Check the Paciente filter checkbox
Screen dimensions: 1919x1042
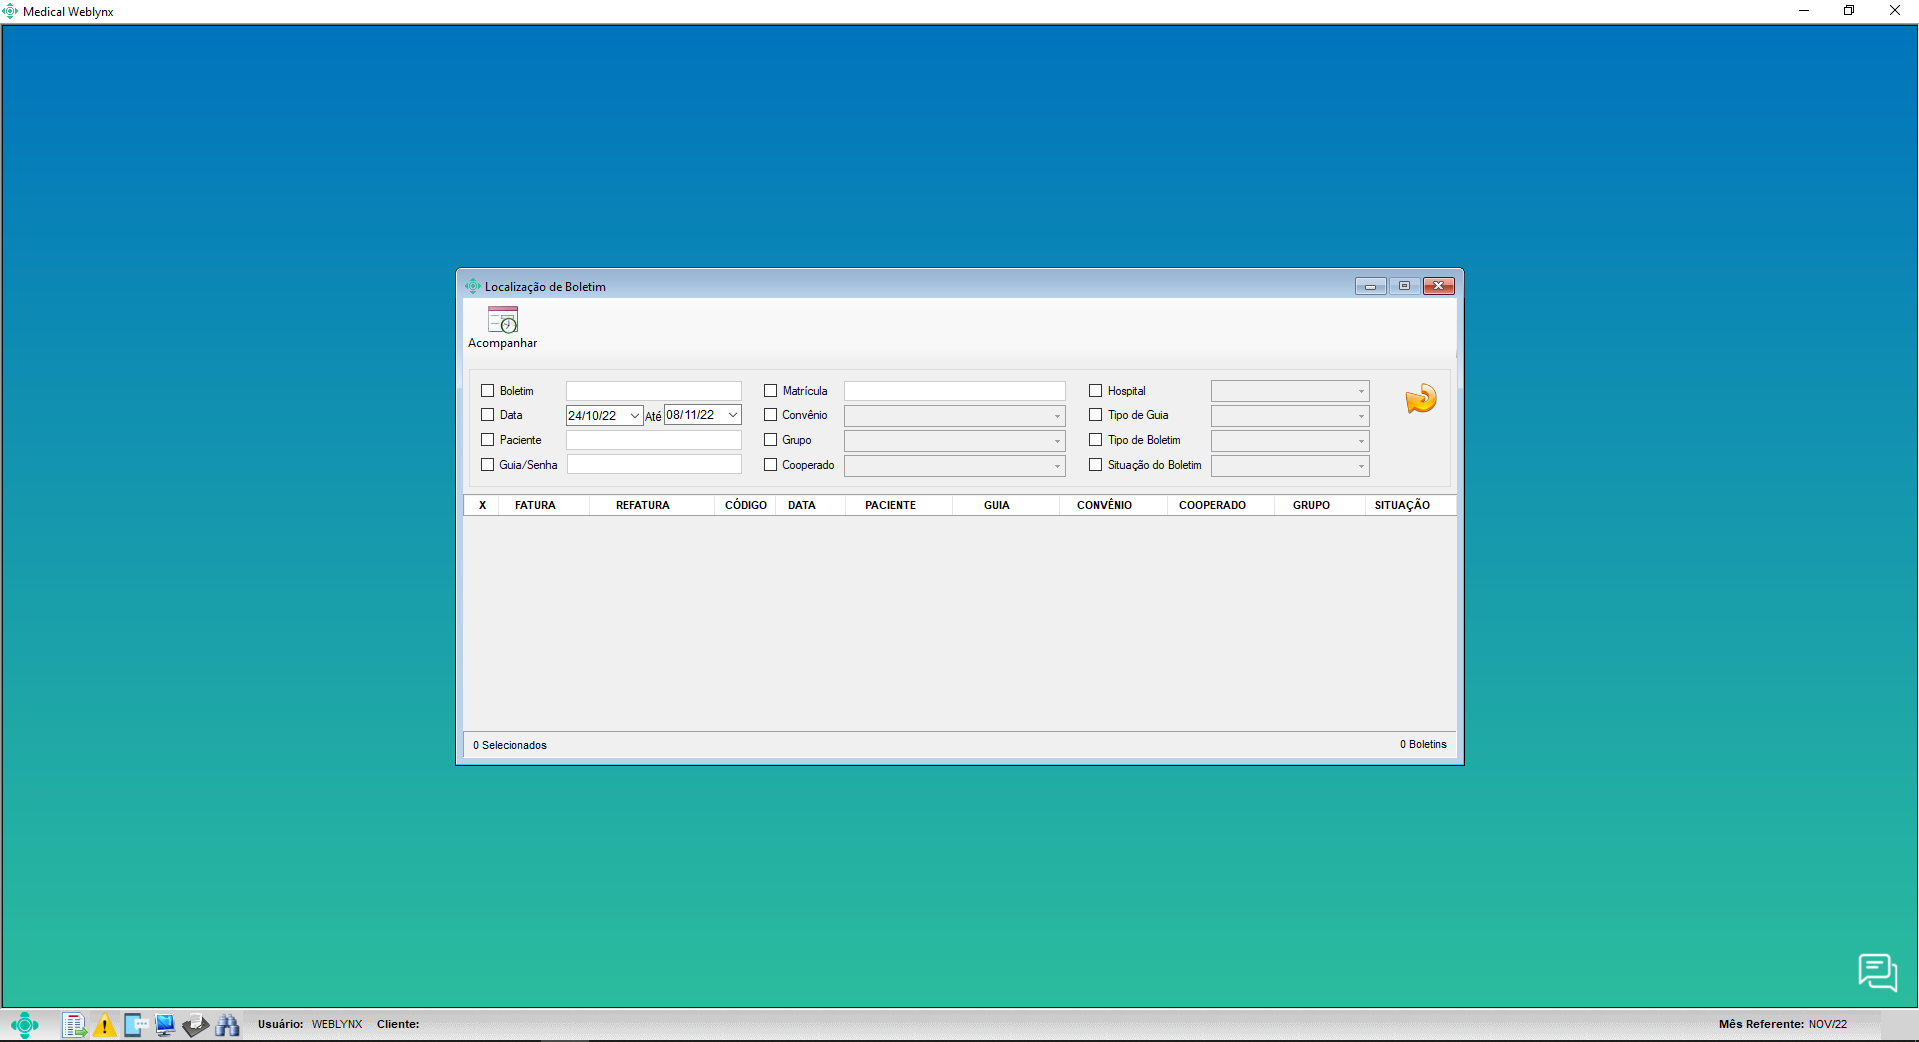[488, 440]
